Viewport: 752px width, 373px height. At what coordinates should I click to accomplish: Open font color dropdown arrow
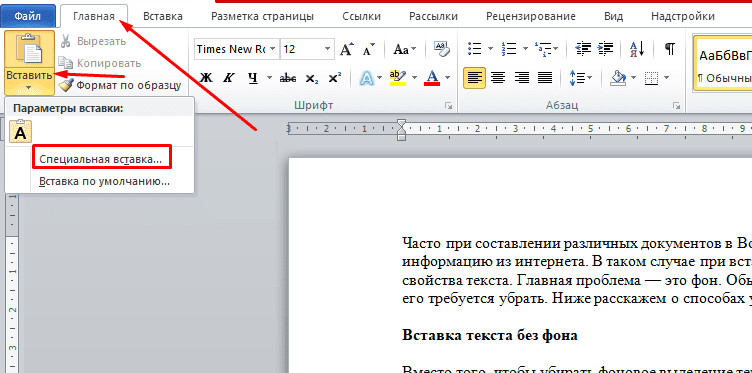(447, 78)
